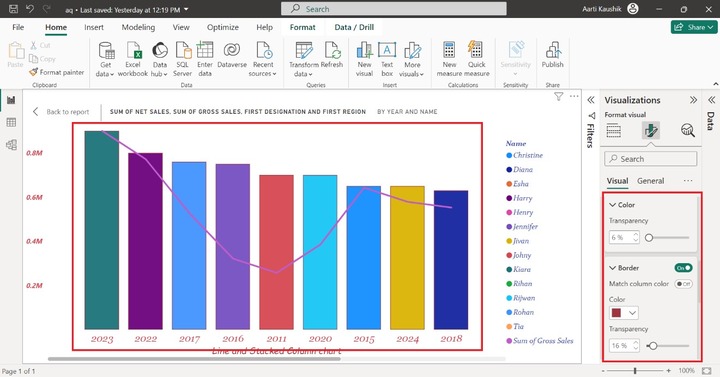Screen dimensions: 720x377
Task: Zoom in with the plus button
Action: pos(669,370)
